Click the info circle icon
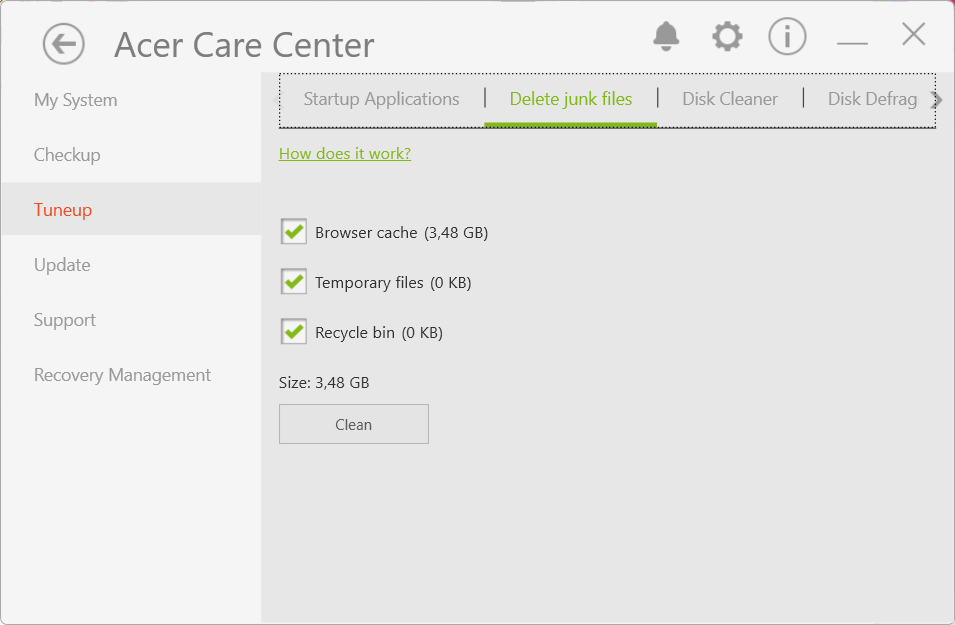Image resolution: width=955 pixels, height=625 pixels. tap(787, 37)
